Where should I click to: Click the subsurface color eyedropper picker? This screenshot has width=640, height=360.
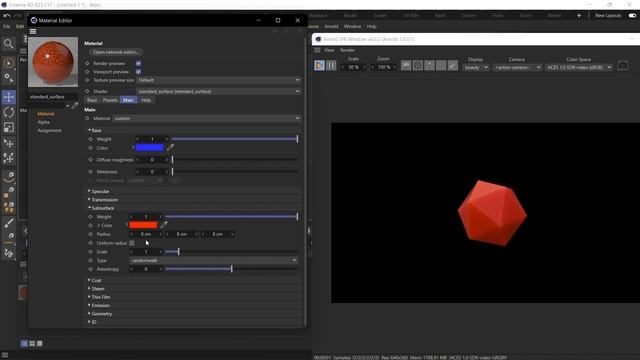tap(164, 225)
